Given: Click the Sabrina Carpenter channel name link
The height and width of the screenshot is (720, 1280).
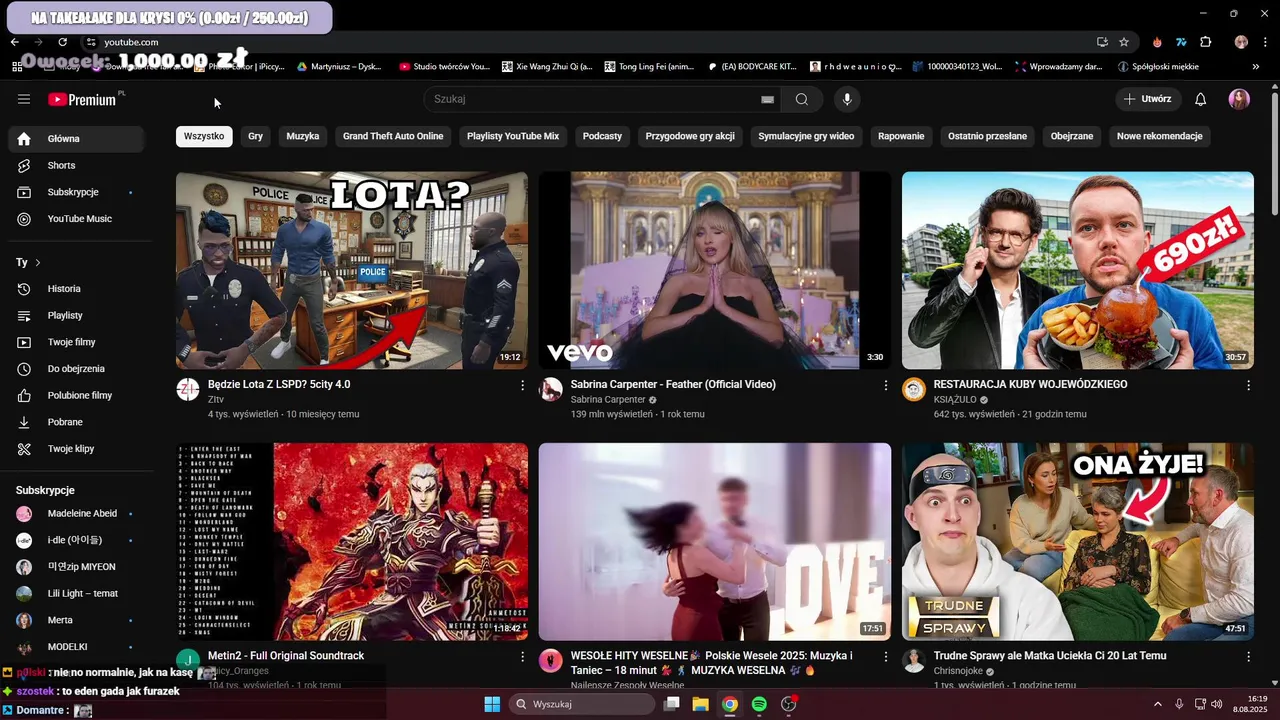Looking at the screenshot, I should point(608,400).
